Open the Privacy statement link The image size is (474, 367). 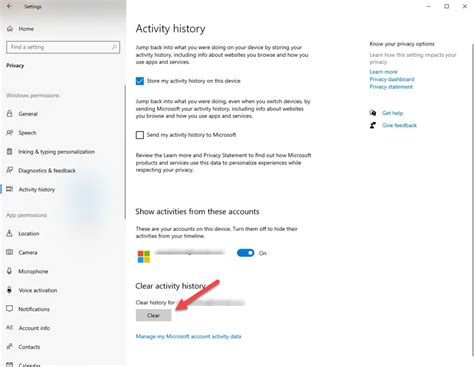[391, 87]
